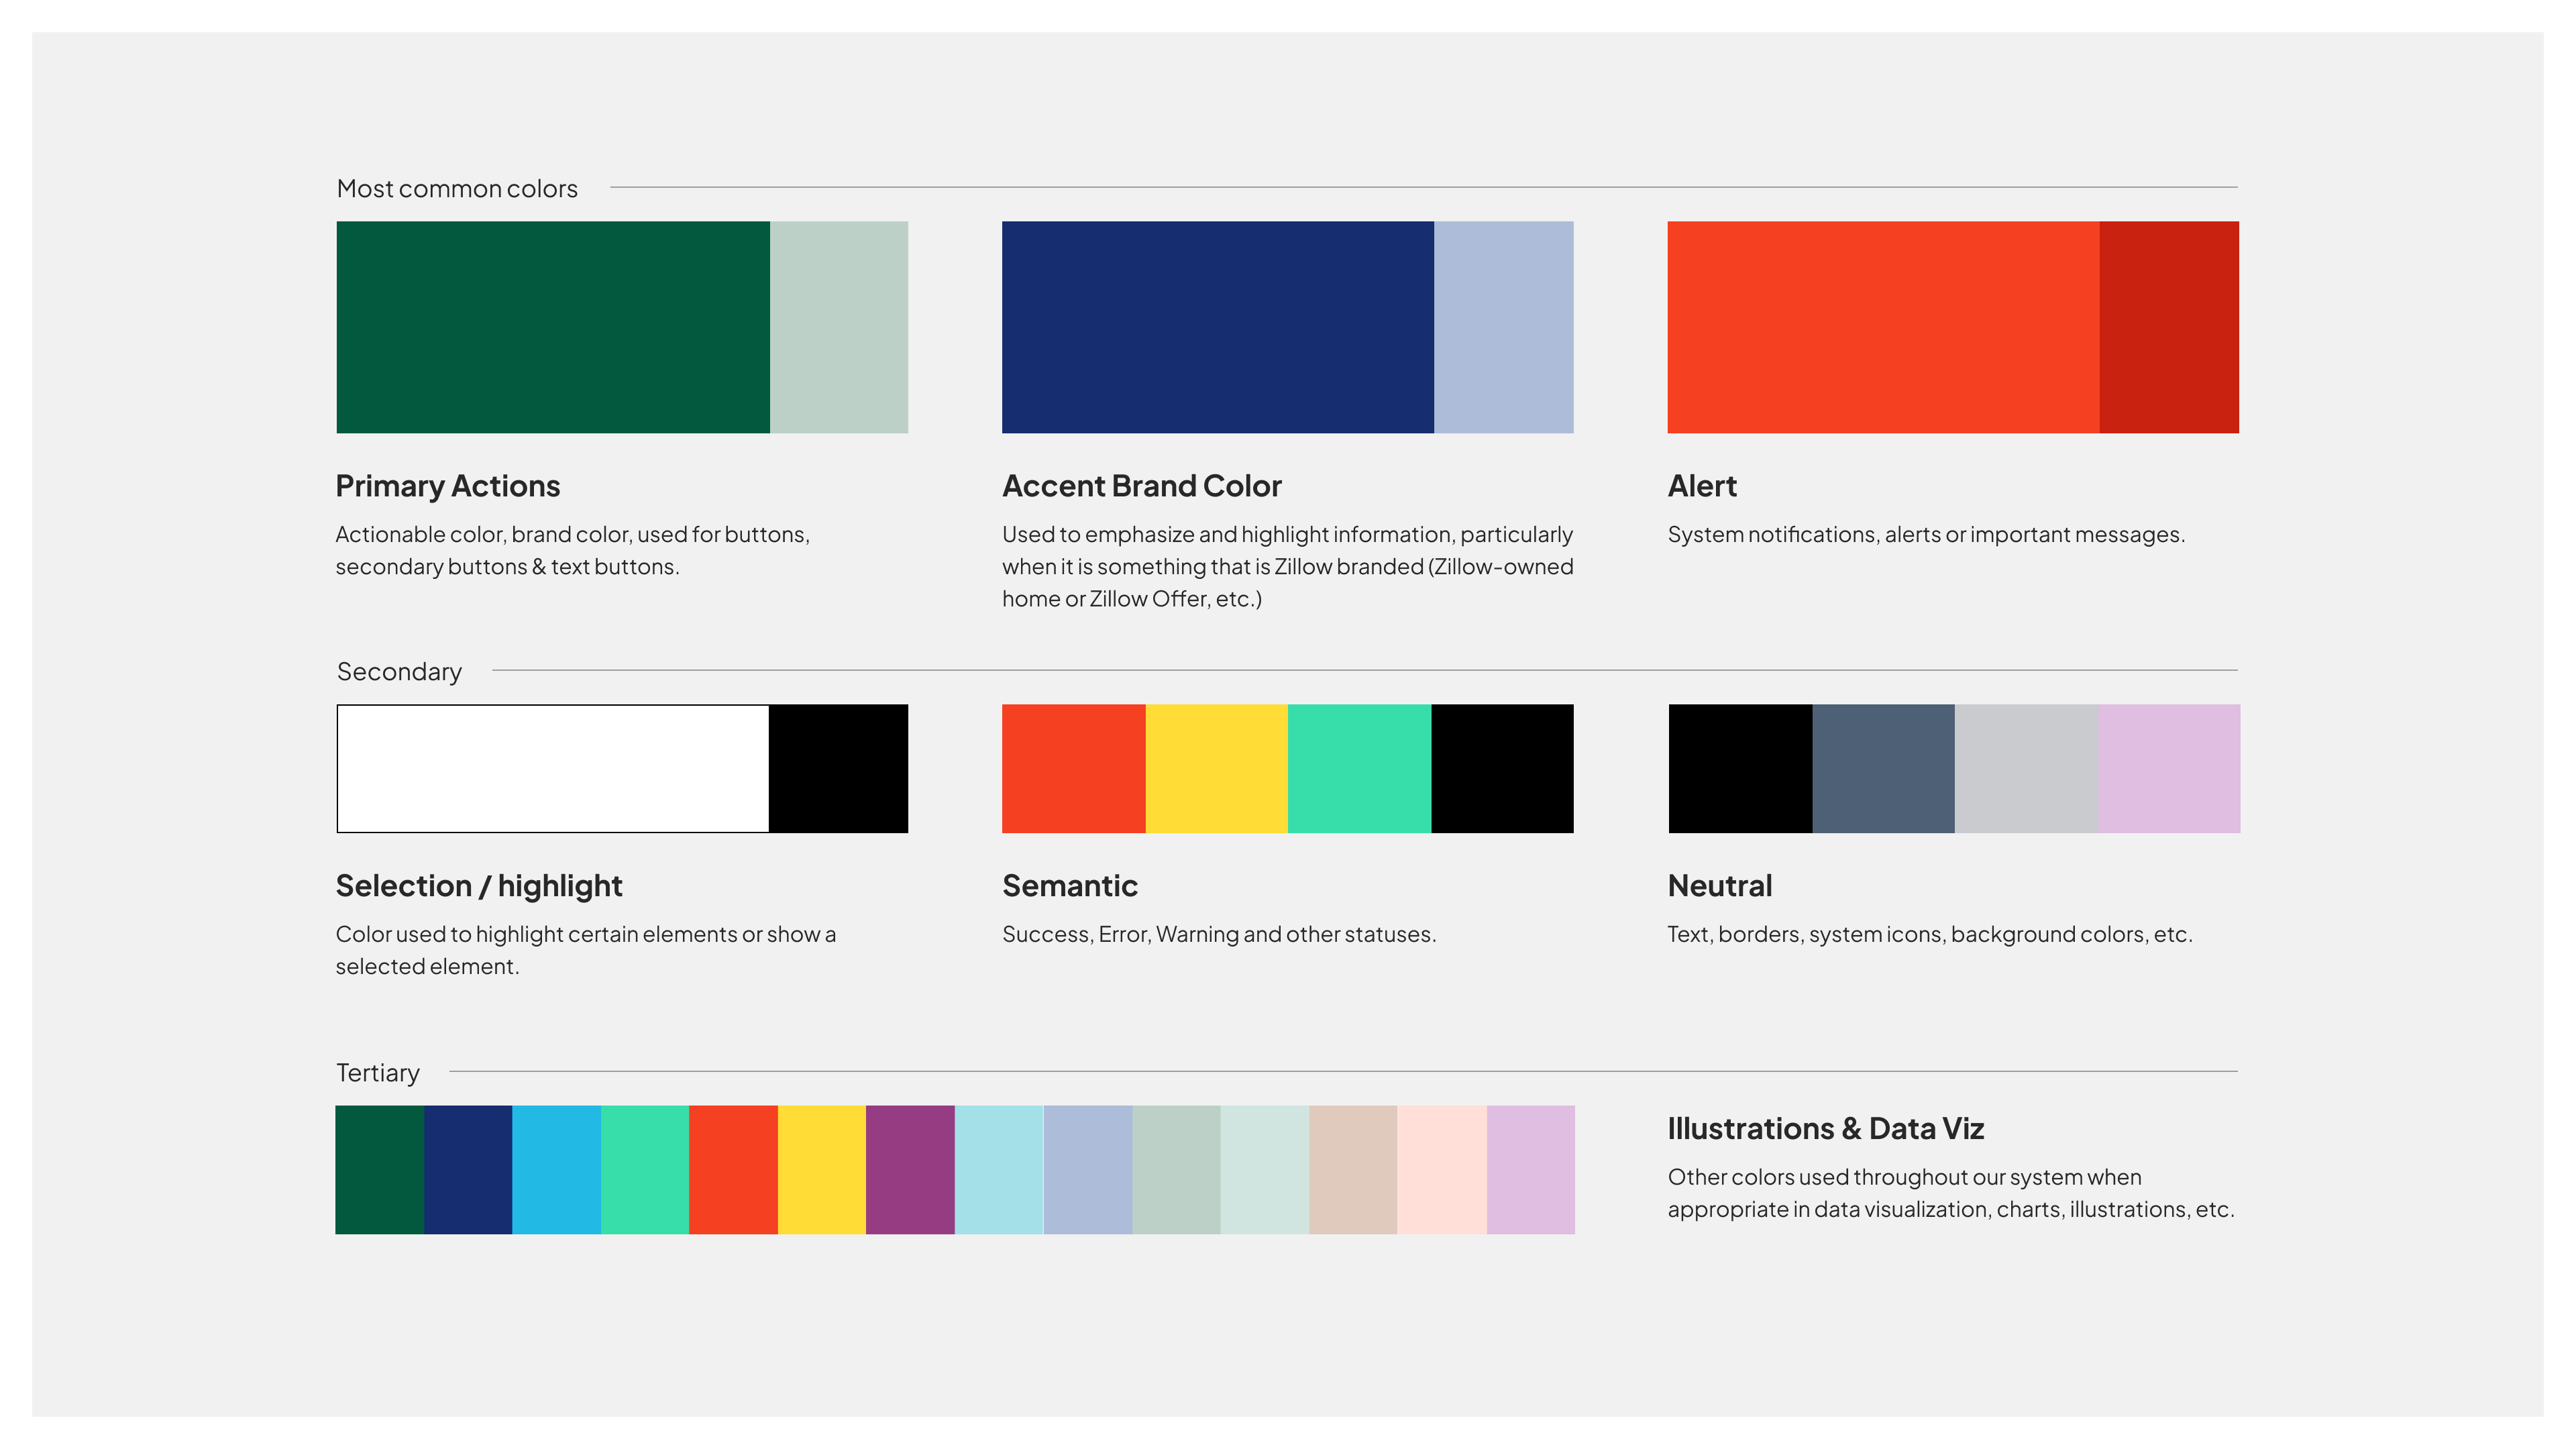Click the 'Other colors used throughout' description
Image resolution: width=2576 pixels, height=1449 pixels.
1951,1193
